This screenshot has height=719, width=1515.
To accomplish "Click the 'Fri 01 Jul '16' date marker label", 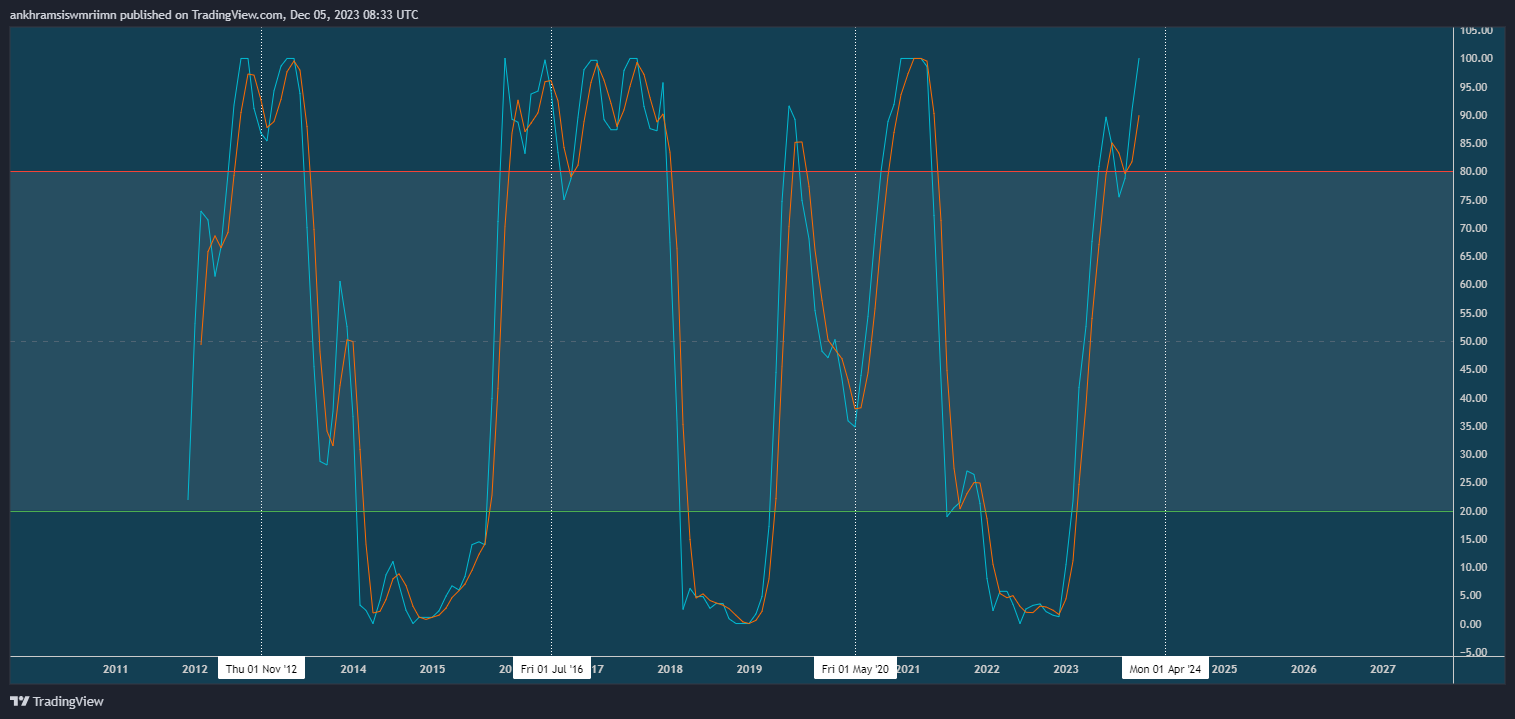I will (551, 669).
